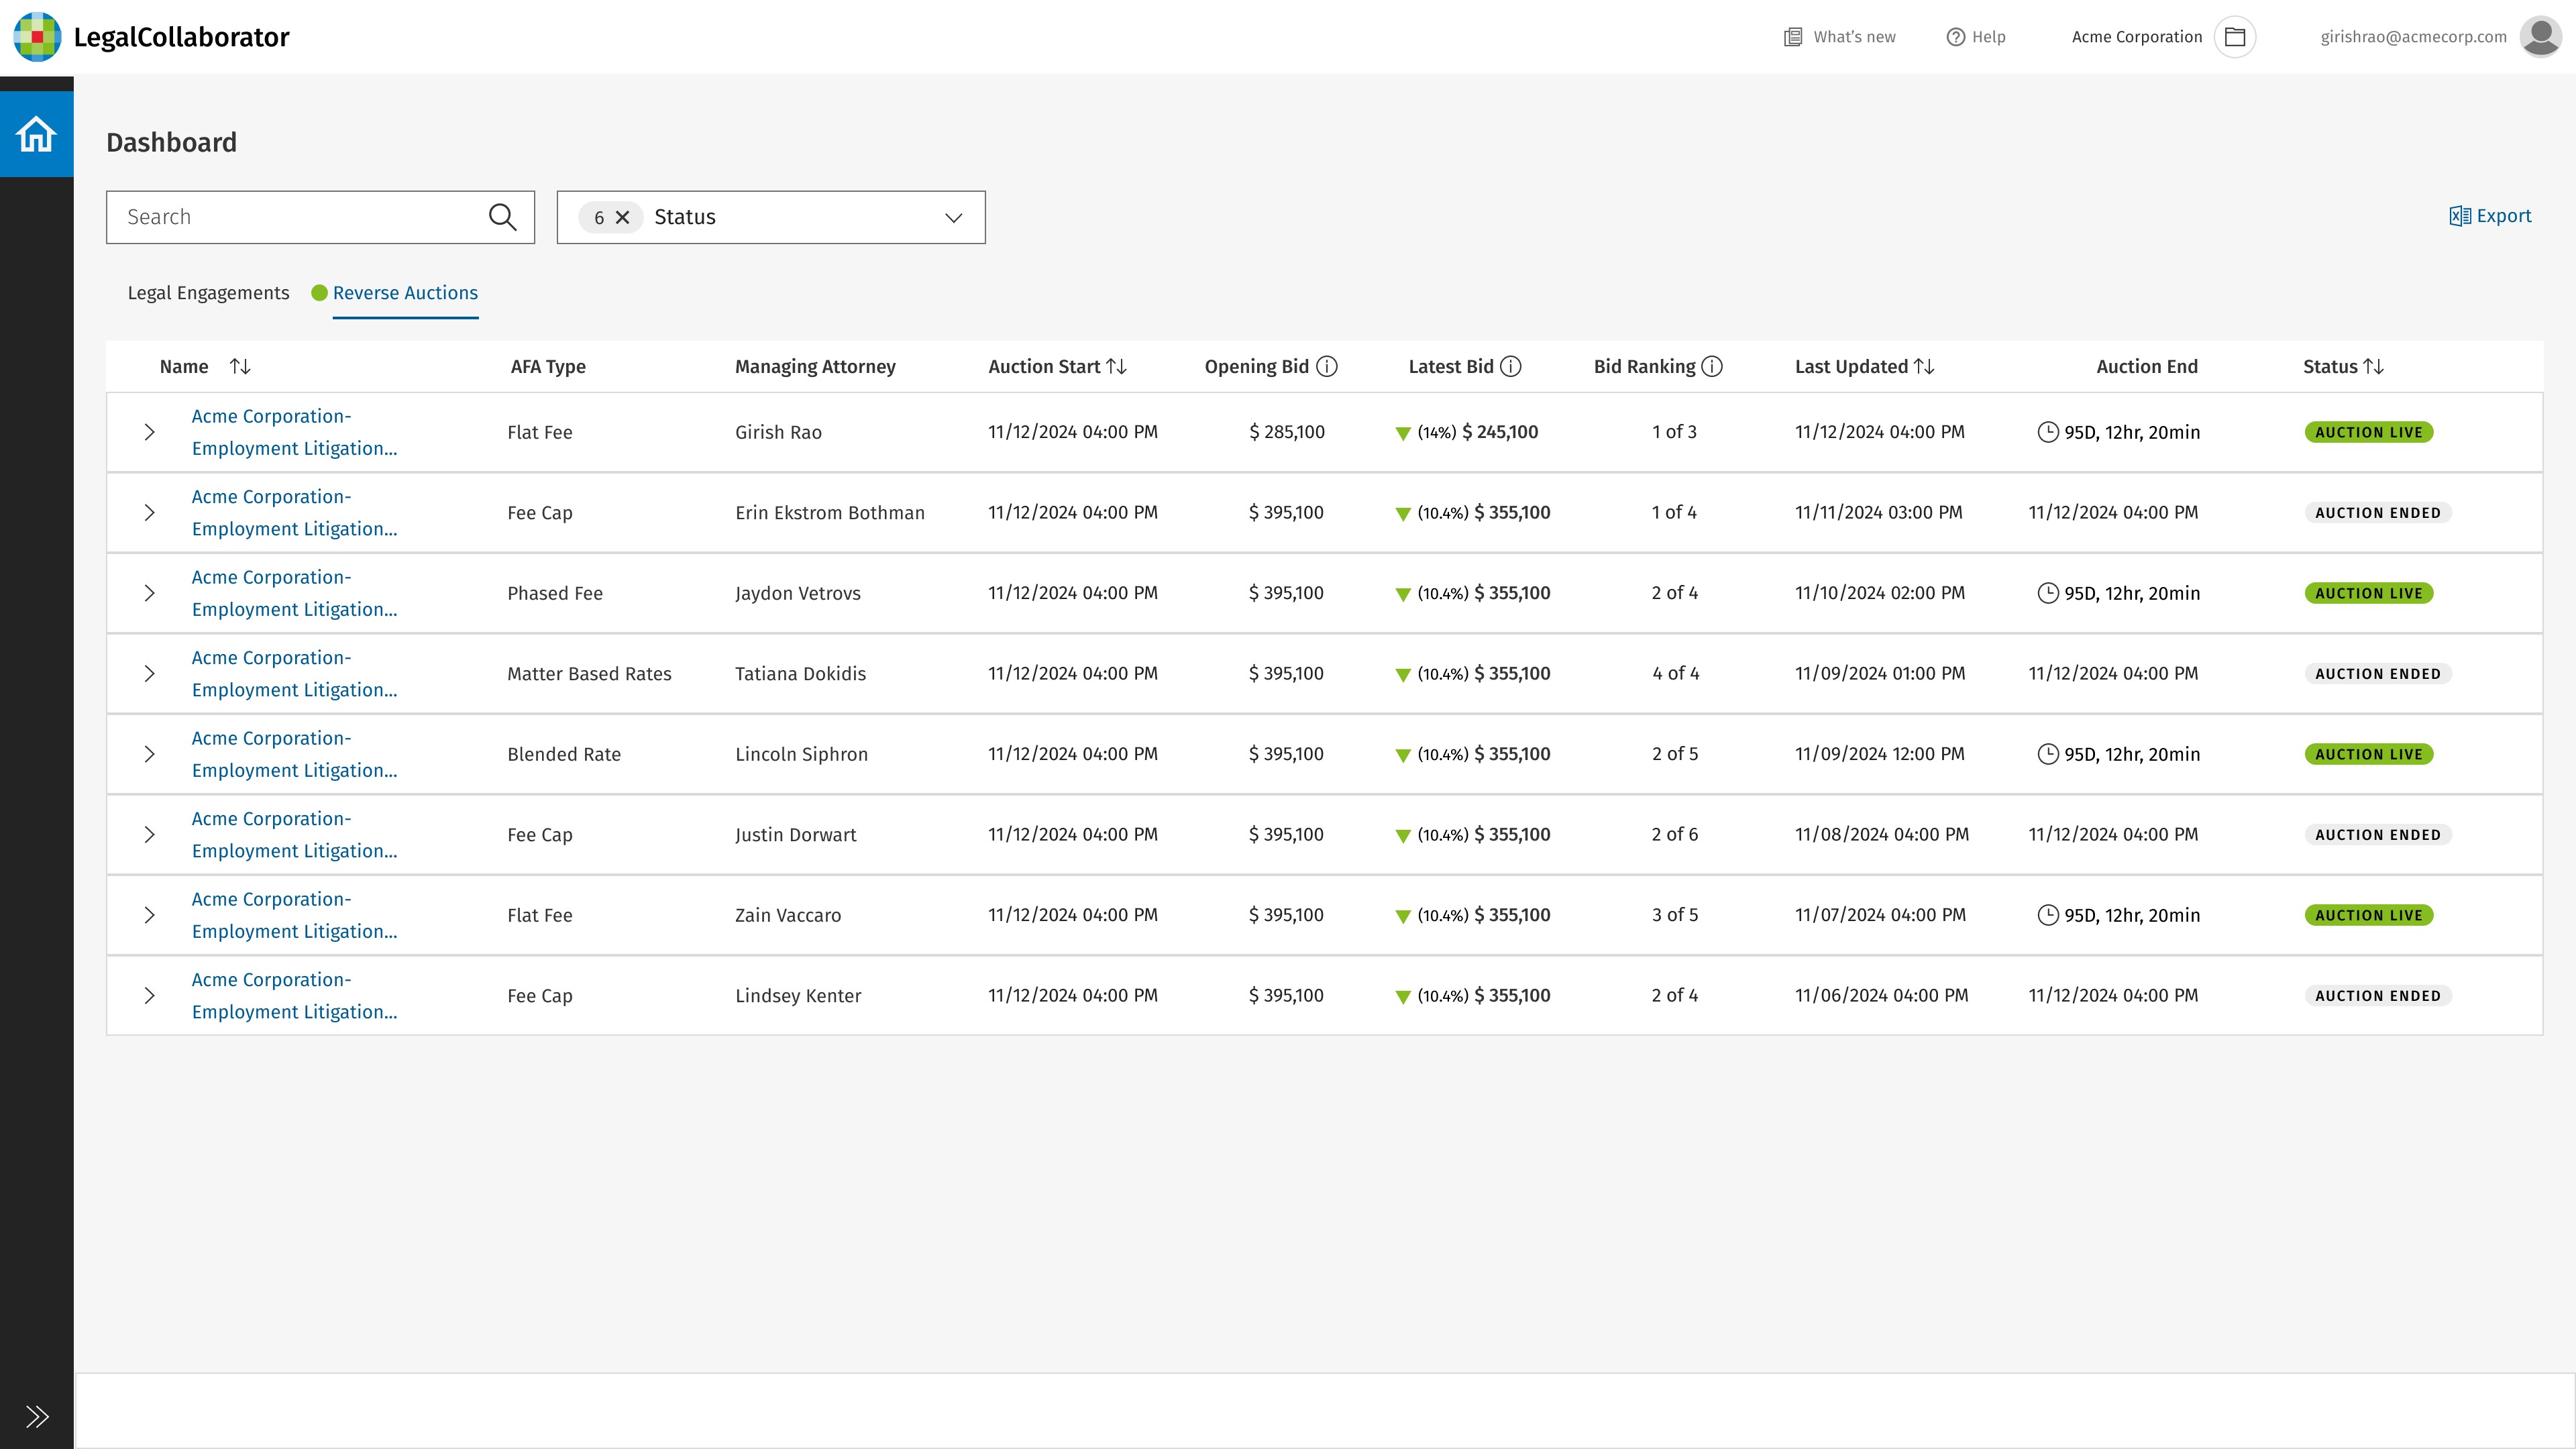Click the Opening Bid info icon
This screenshot has height=1449, width=2576.
click(1326, 366)
